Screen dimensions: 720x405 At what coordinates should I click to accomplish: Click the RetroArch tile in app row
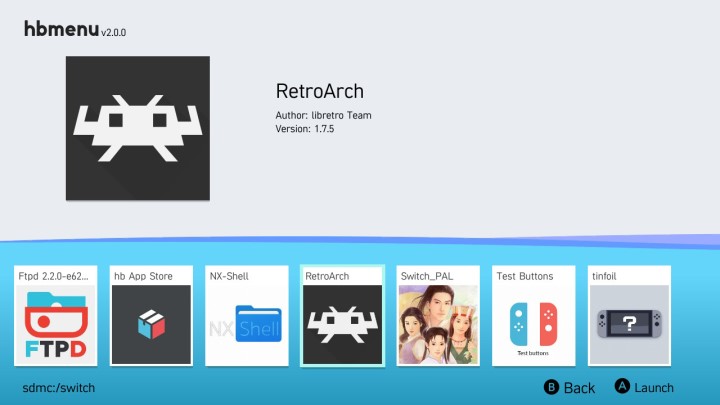tap(343, 316)
